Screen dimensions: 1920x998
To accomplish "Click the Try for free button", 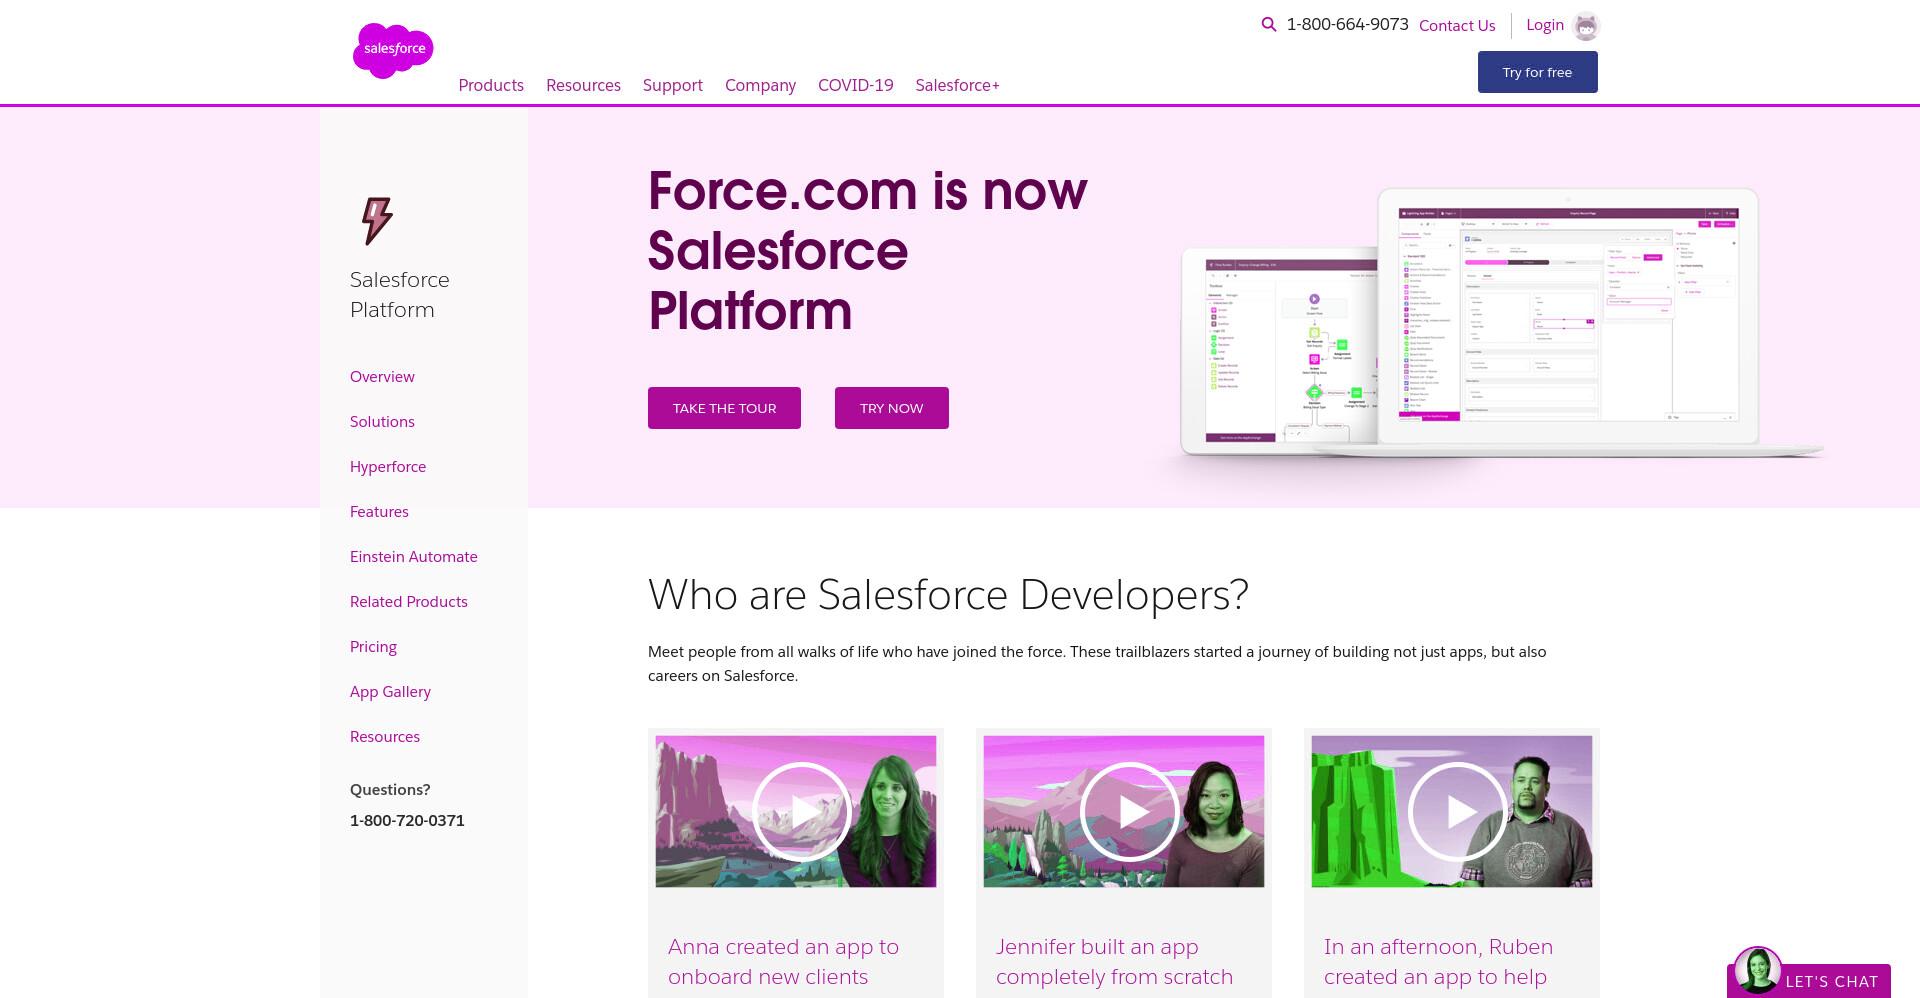I will 1538,72.
